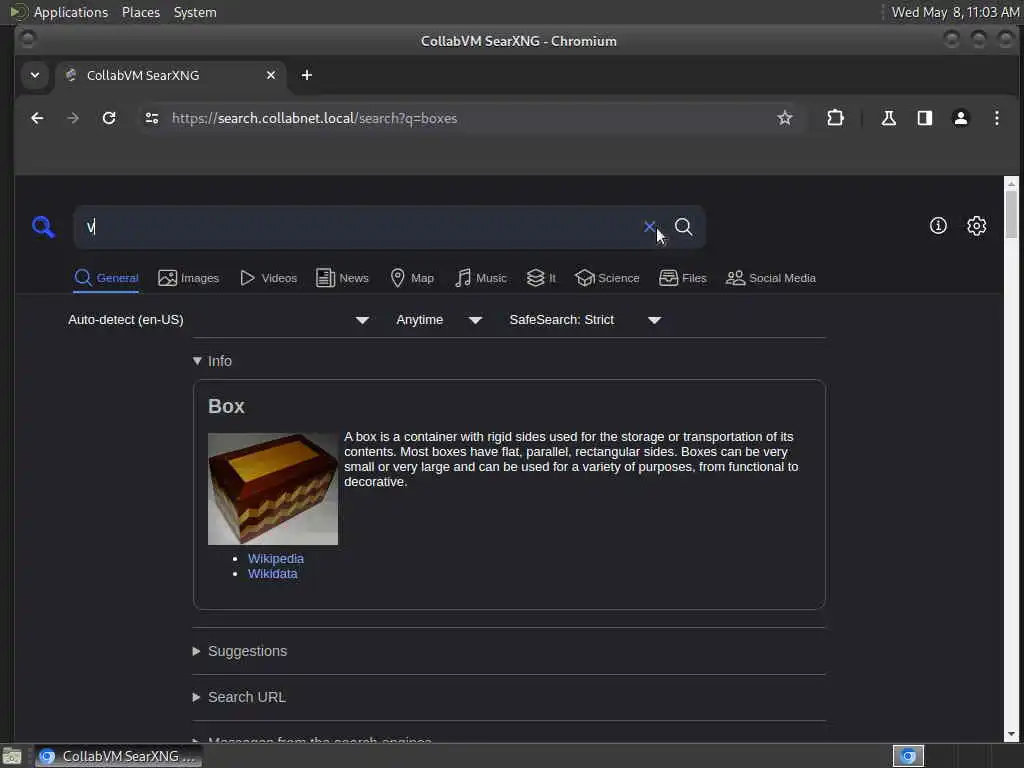
Task: Switch to the Map category
Action: pos(412,278)
